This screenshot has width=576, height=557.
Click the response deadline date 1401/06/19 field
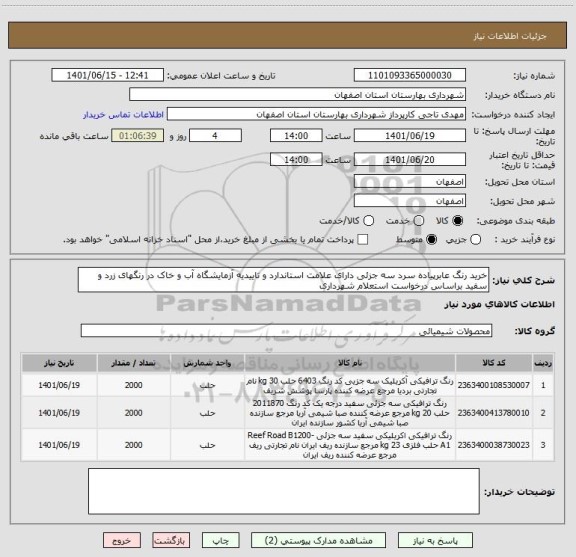410,136
